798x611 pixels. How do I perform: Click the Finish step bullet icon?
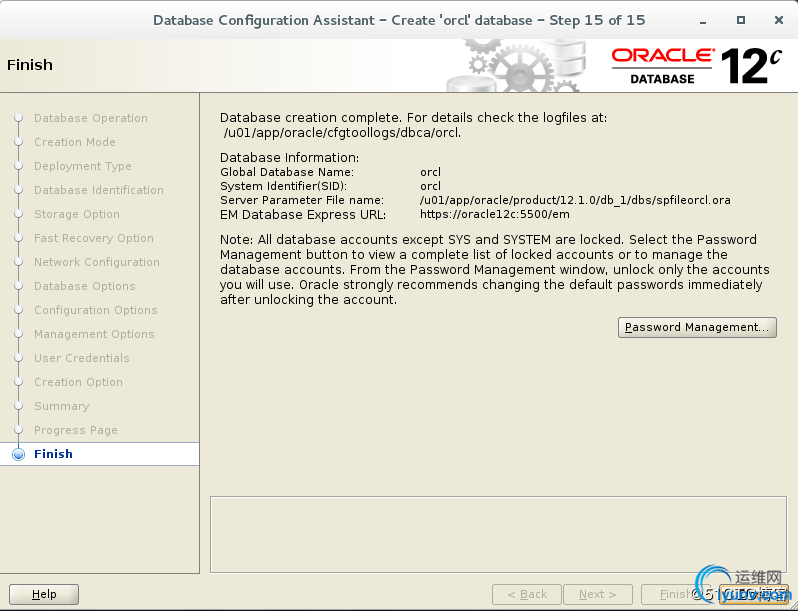pos(18,454)
